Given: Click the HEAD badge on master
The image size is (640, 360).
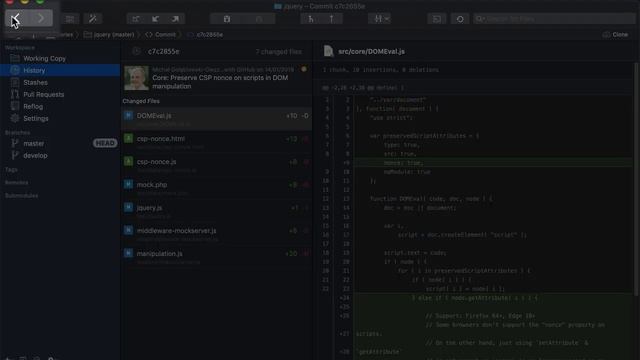Looking at the screenshot, I should [105, 143].
